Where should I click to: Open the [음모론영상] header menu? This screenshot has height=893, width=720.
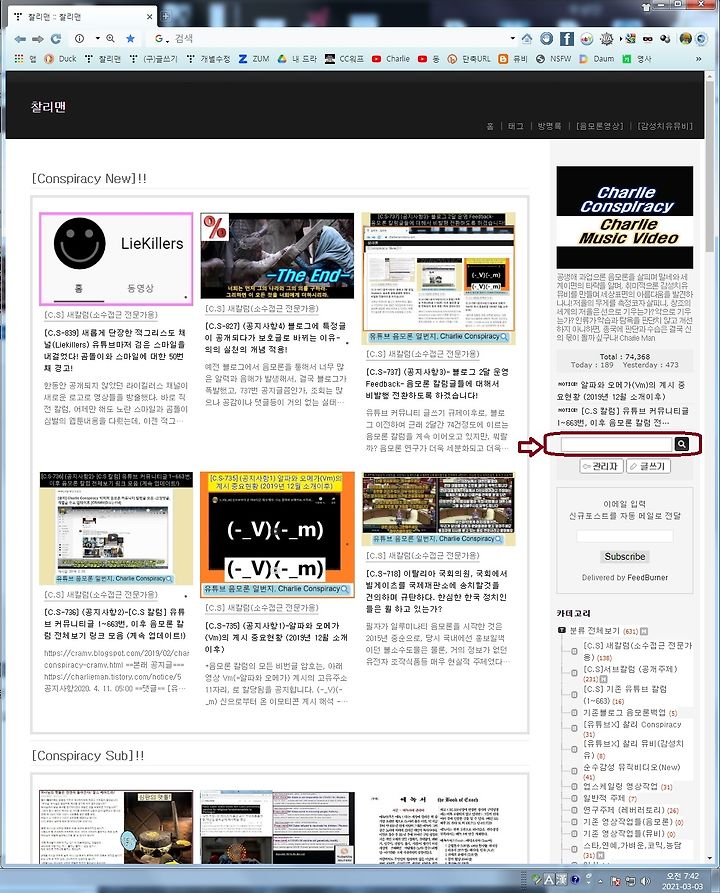[x=600, y=126]
